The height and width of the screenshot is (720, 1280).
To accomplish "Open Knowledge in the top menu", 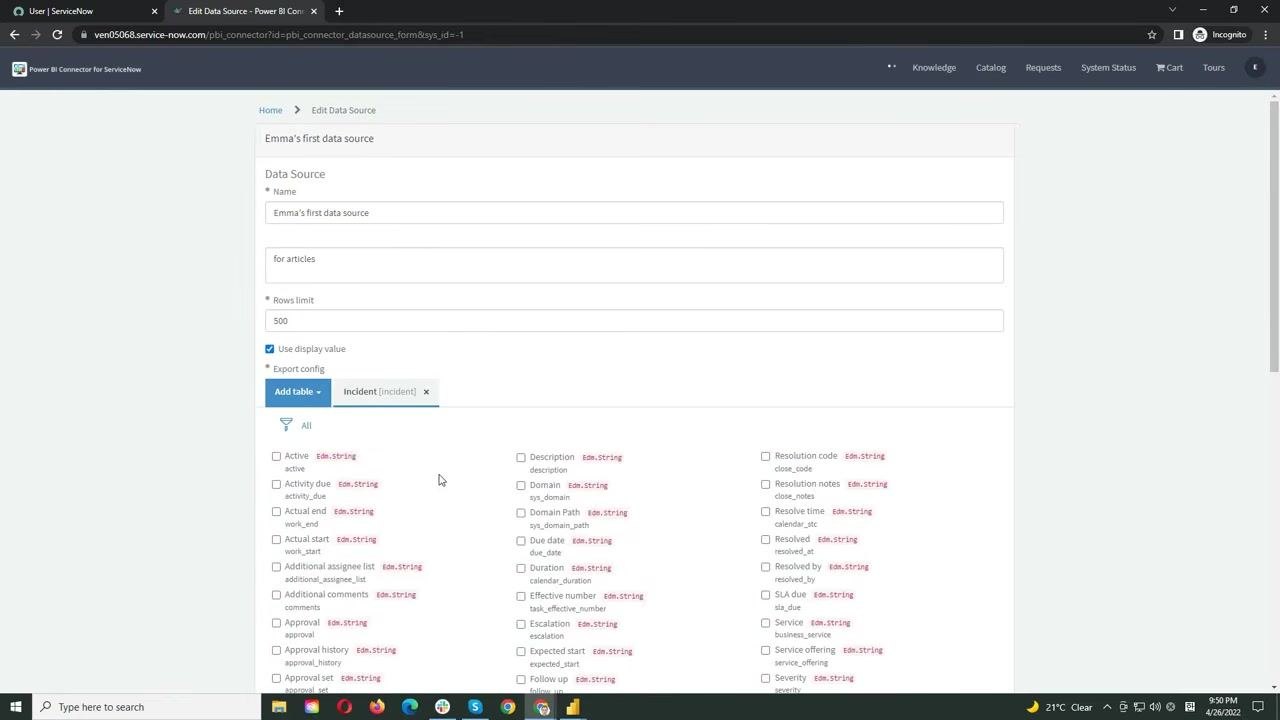I will tap(934, 68).
